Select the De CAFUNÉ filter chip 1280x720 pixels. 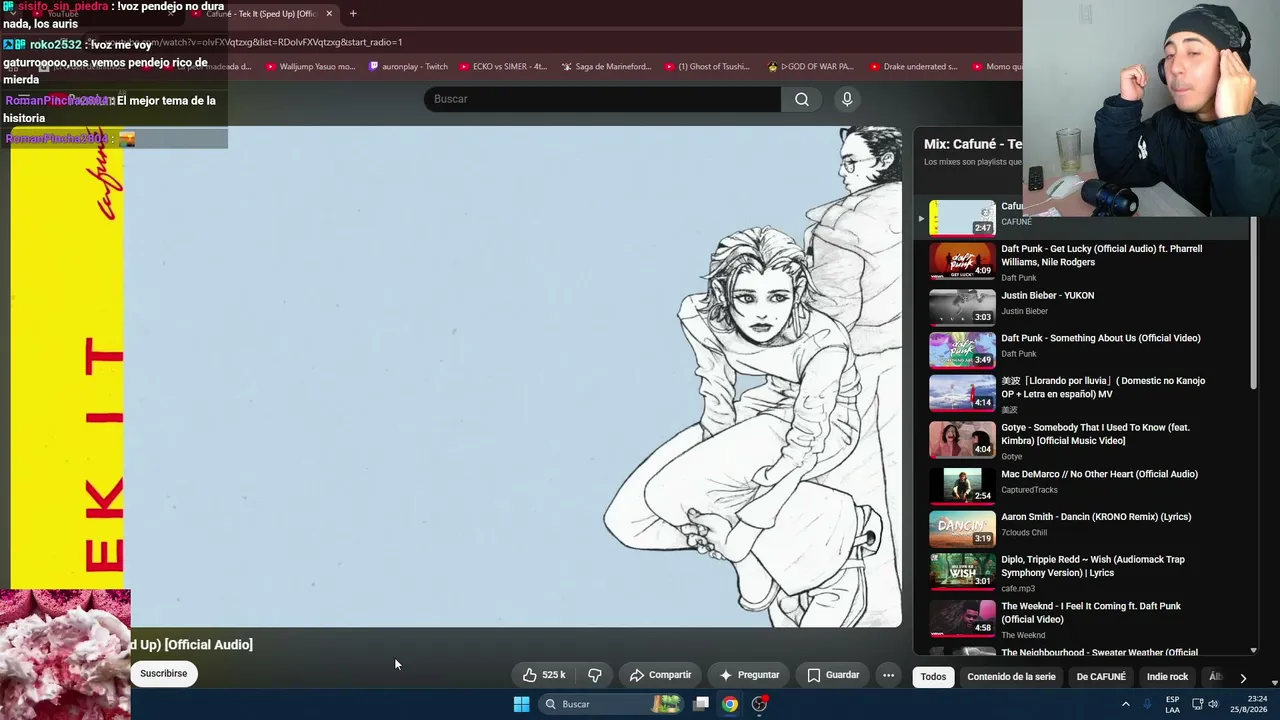pyautogui.click(x=1101, y=677)
